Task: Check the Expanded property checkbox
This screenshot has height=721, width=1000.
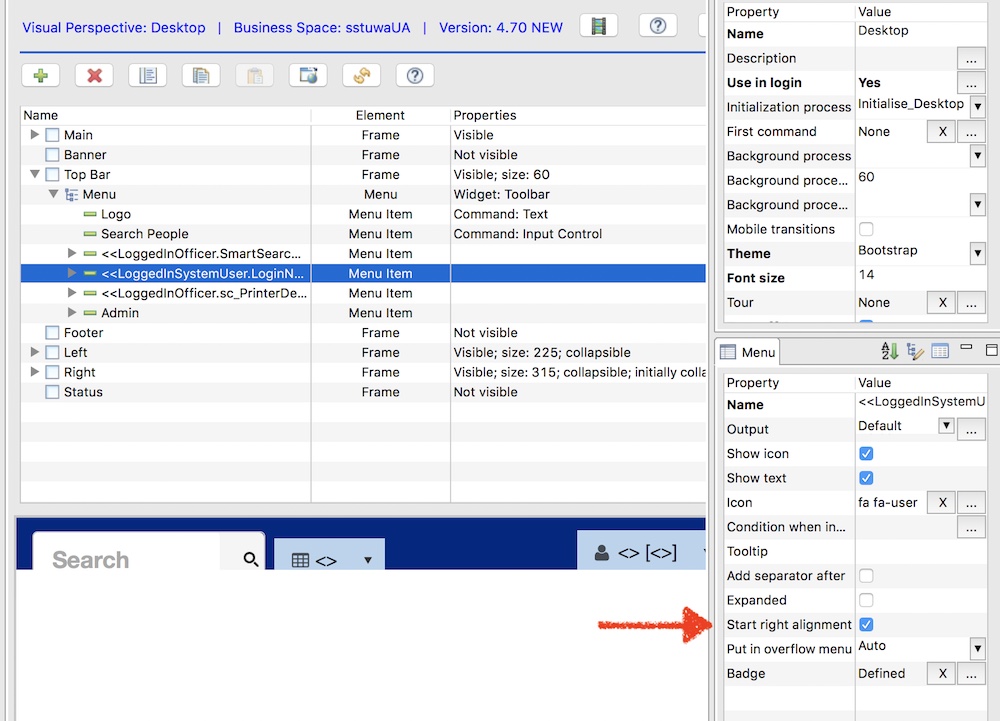Action: tap(866, 600)
